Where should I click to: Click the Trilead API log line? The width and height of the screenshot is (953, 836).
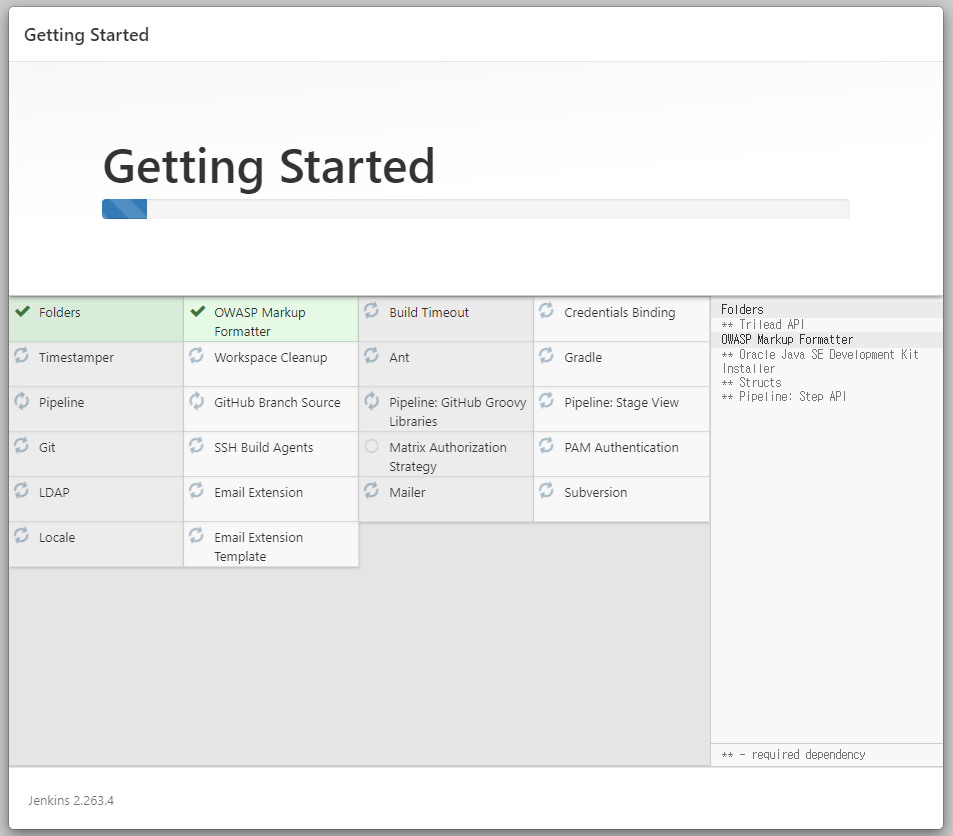point(762,325)
